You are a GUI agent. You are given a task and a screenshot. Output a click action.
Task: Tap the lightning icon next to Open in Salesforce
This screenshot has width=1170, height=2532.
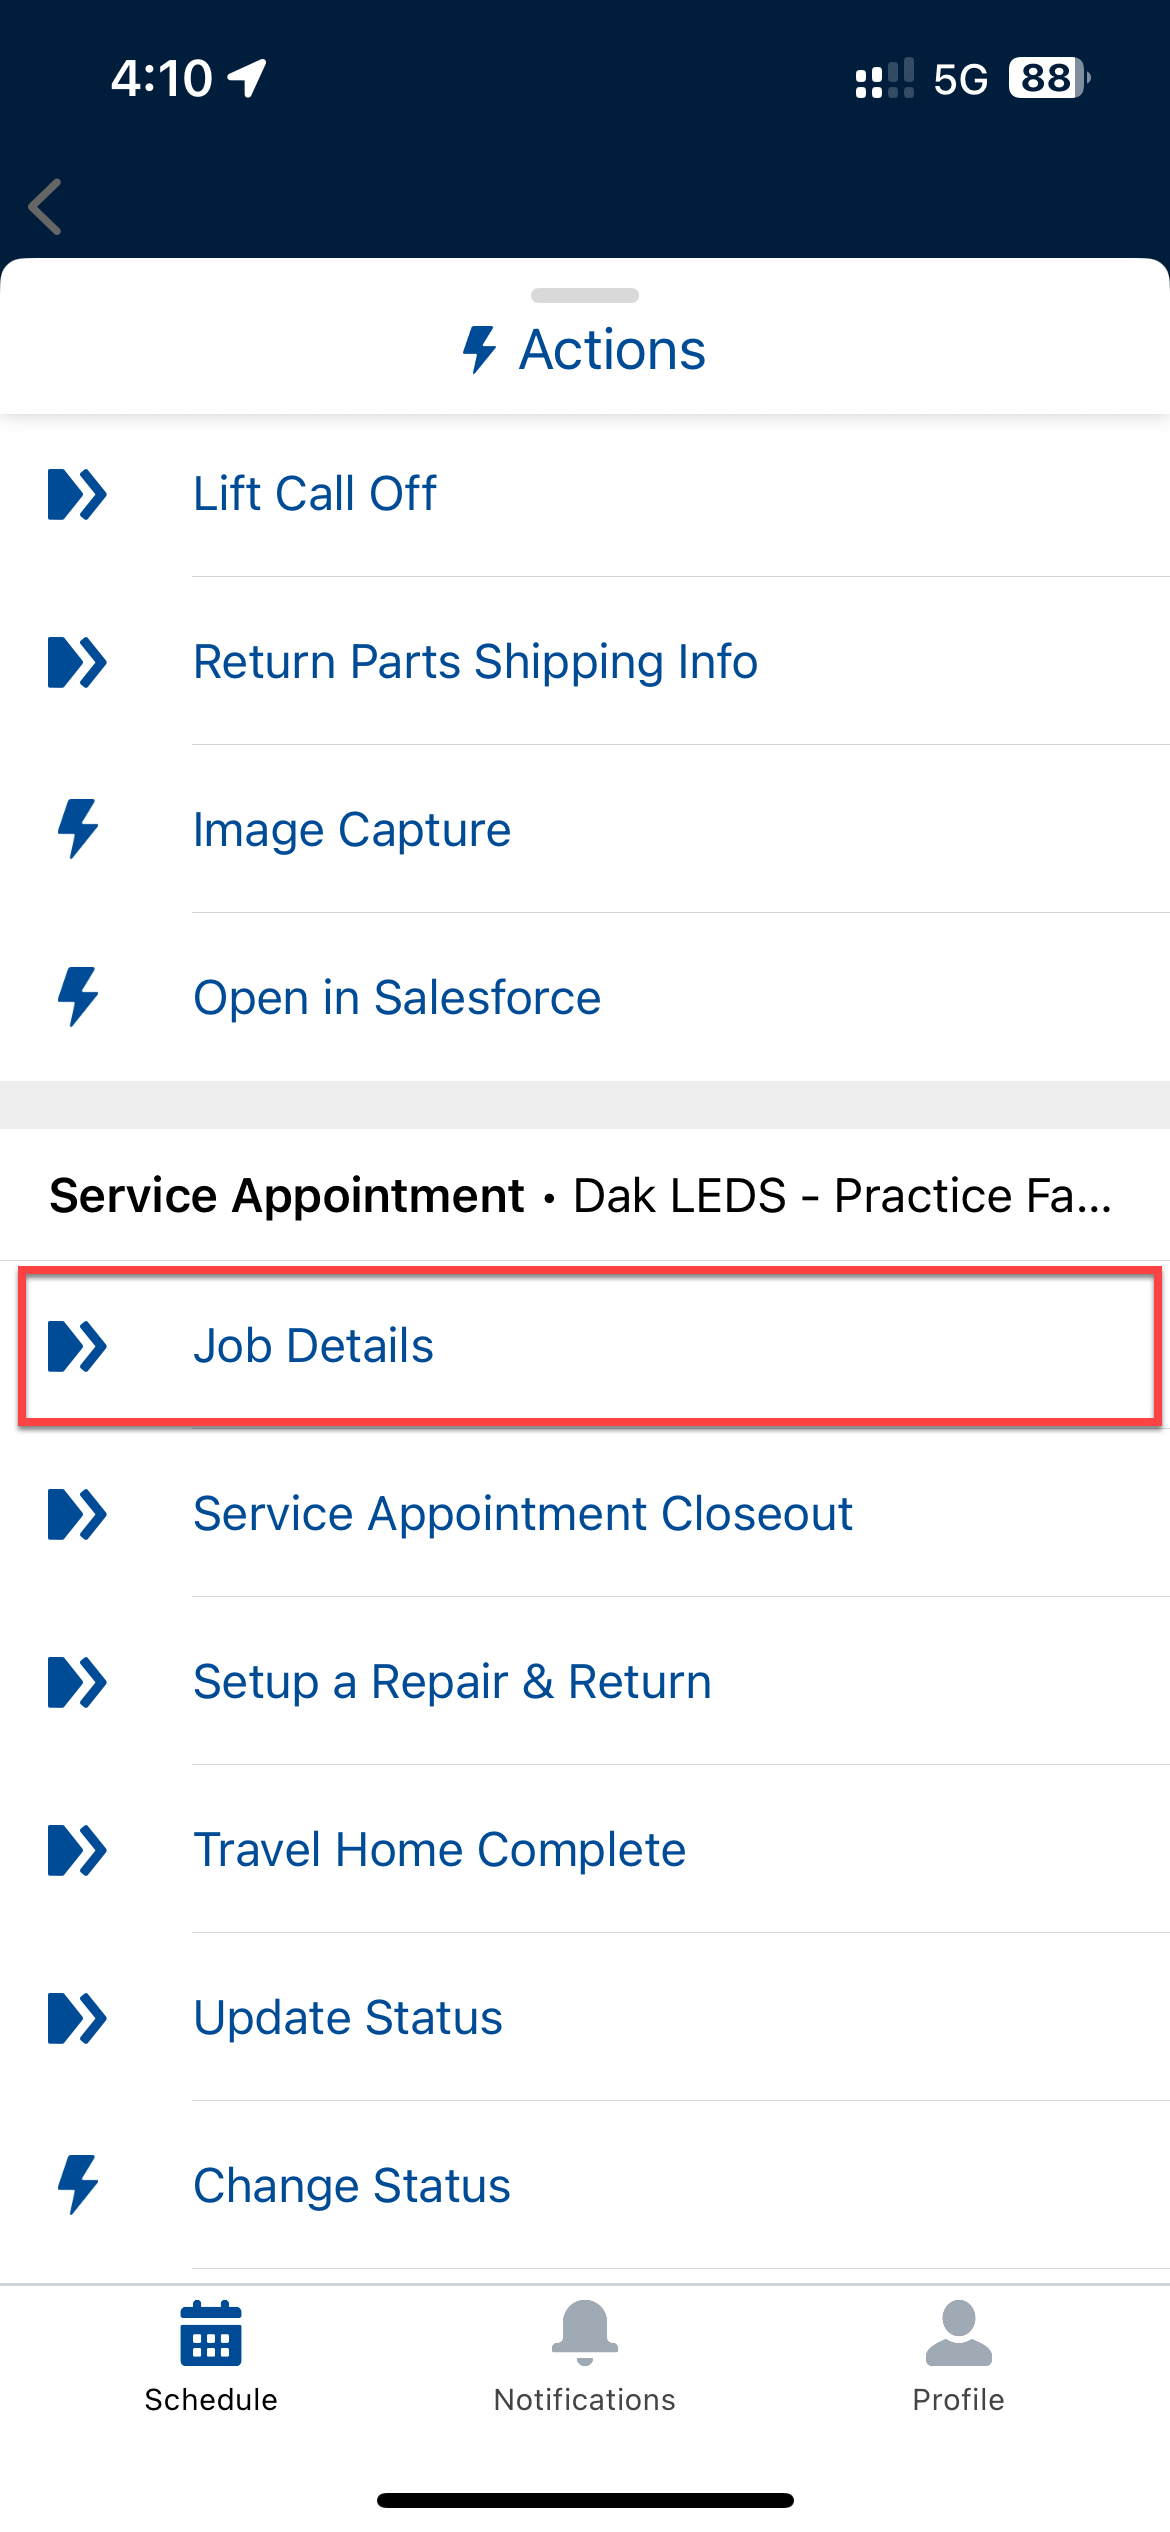77,997
